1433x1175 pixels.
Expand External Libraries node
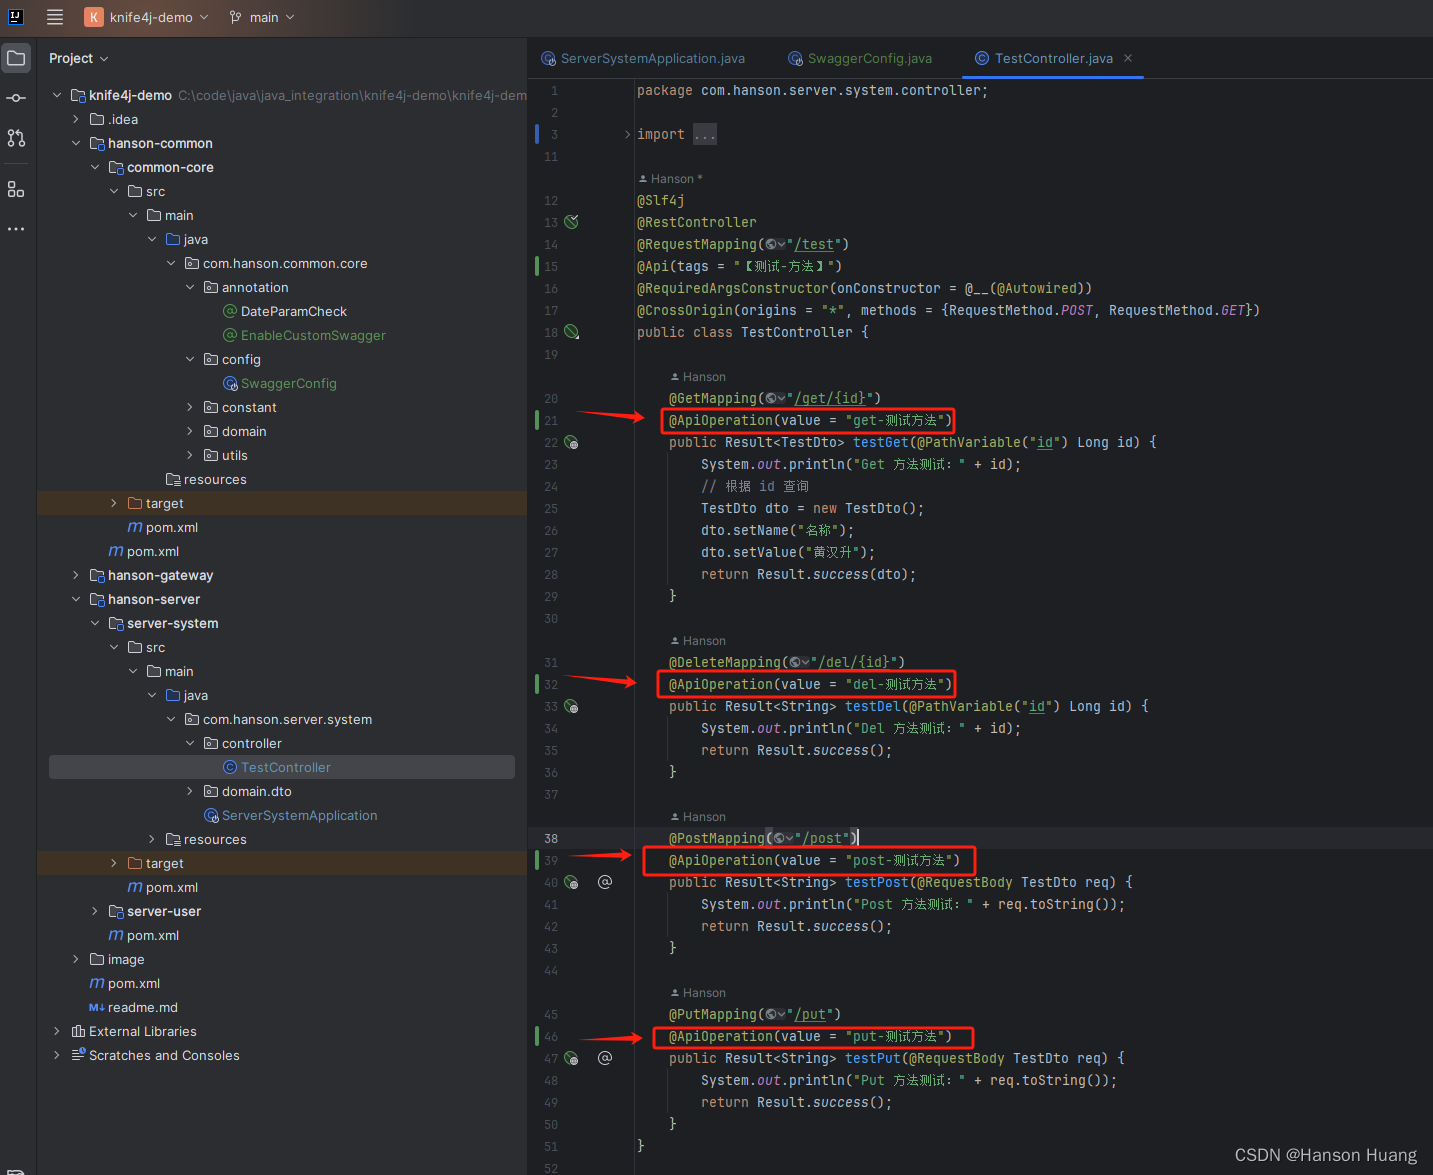[56, 1031]
